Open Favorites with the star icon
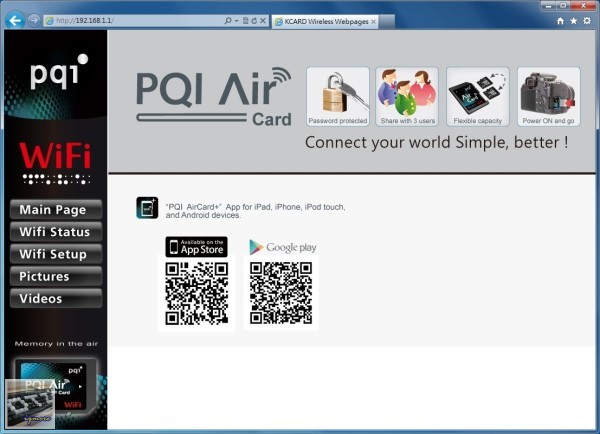The width and height of the screenshot is (600, 434). [574, 21]
